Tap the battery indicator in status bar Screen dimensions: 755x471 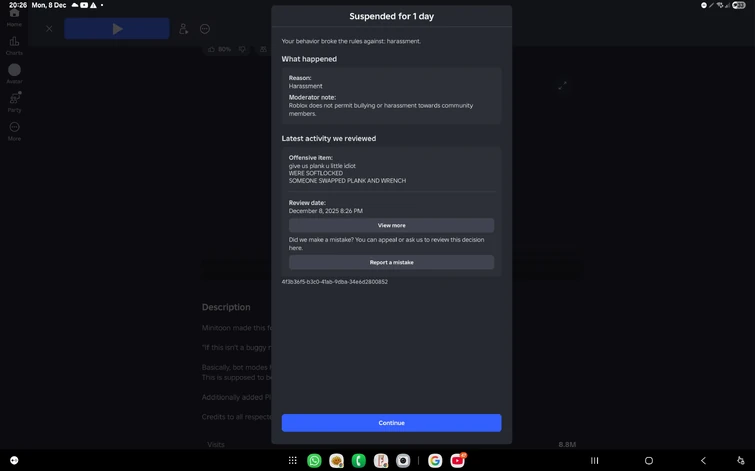tap(739, 5)
